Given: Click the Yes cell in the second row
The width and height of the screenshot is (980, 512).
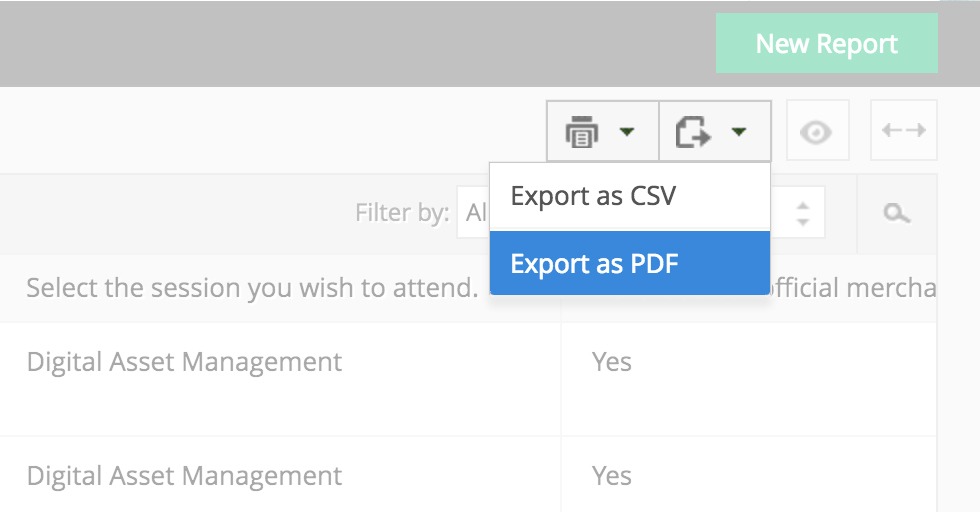Looking at the screenshot, I should pos(612,476).
